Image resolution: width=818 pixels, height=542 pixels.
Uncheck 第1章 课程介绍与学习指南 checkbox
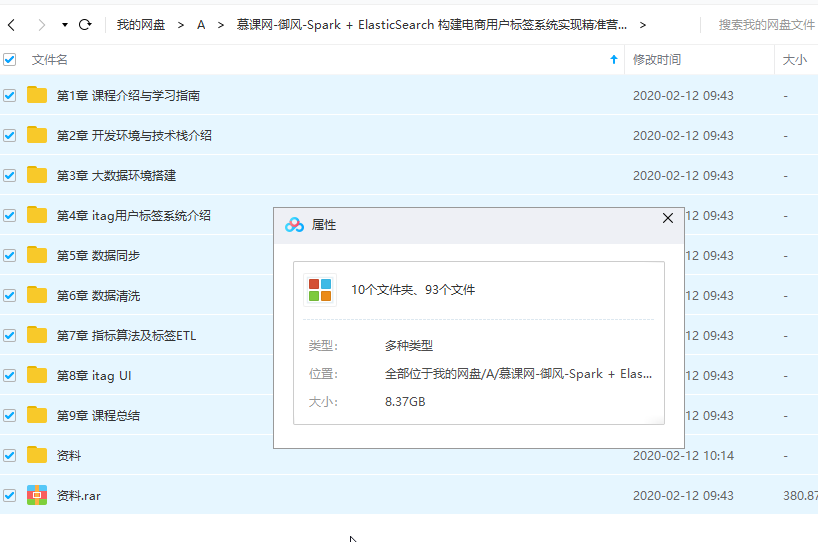(x=9, y=95)
